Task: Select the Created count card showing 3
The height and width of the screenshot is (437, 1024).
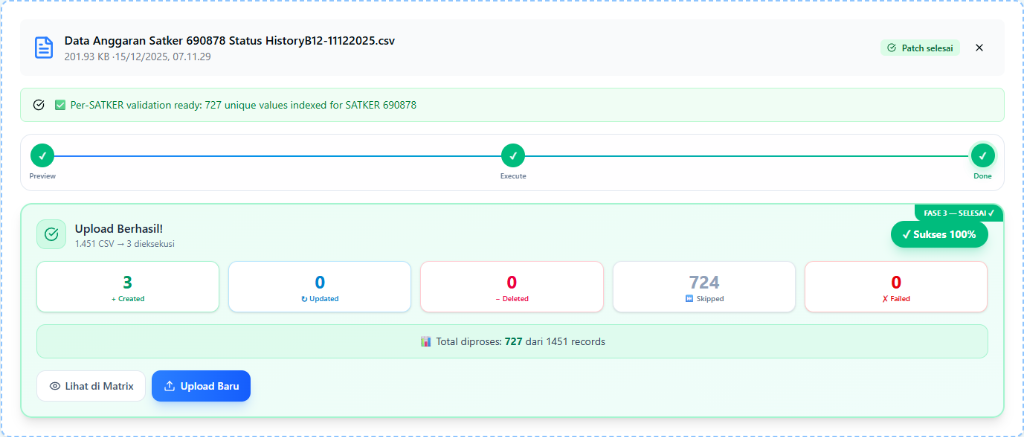Action: (x=127, y=287)
